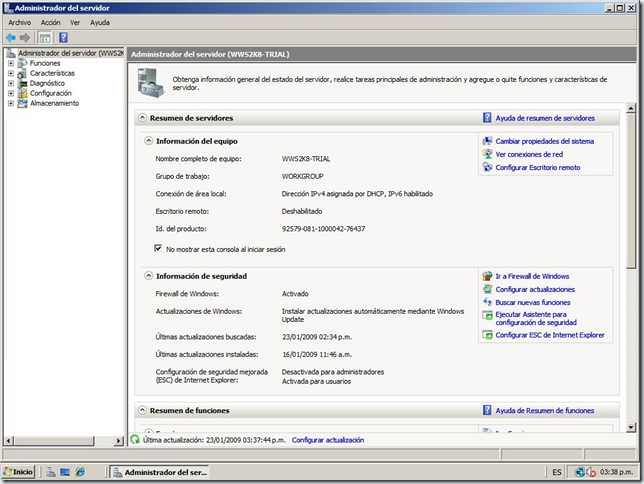The height and width of the screenshot is (484, 644).
Task: Select the Diagnóstico node icon
Action: [x=22, y=83]
